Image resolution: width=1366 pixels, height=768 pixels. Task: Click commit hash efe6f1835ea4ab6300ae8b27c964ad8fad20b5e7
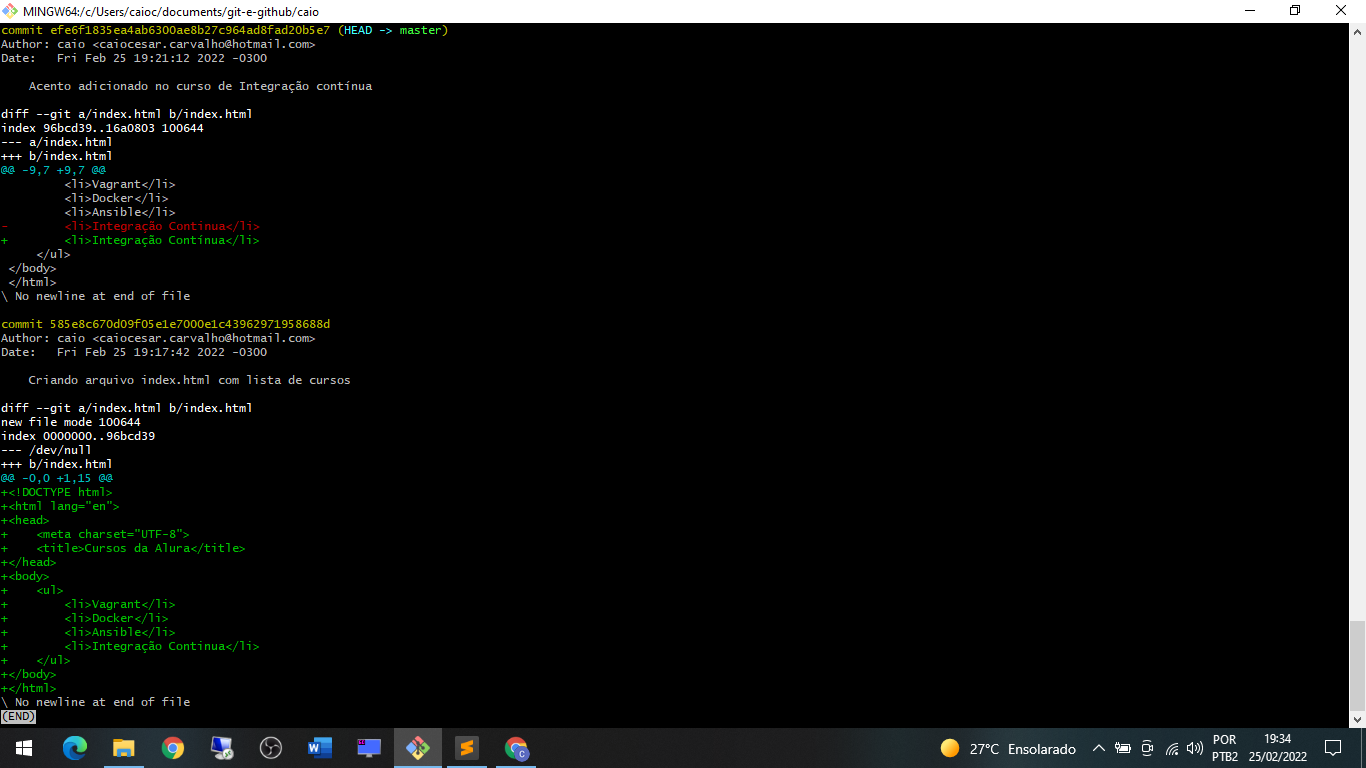click(x=190, y=30)
